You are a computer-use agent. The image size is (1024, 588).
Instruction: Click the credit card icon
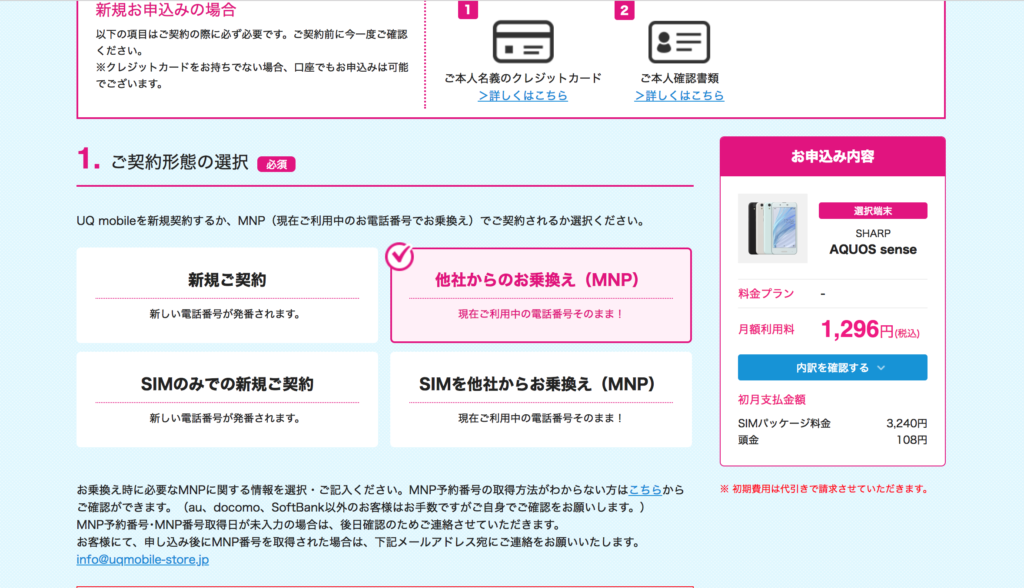click(x=522, y=42)
